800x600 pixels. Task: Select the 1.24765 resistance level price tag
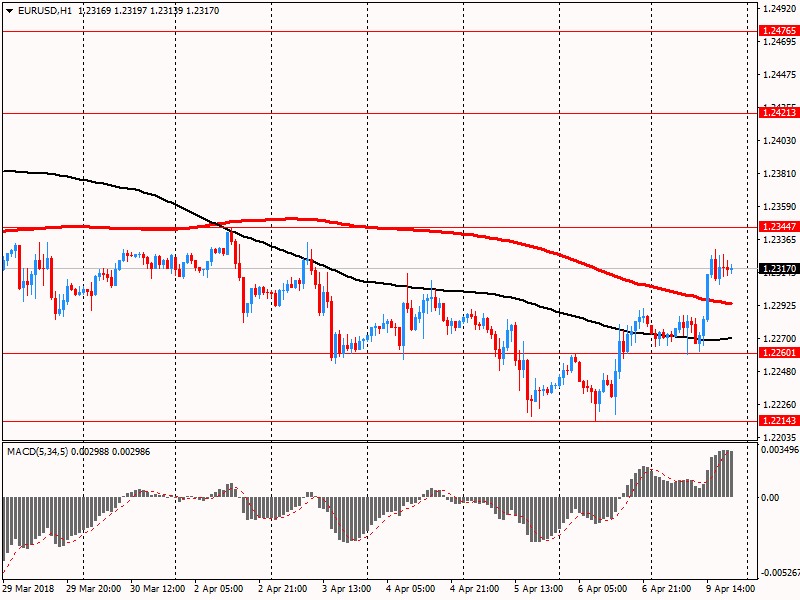[x=779, y=31]
